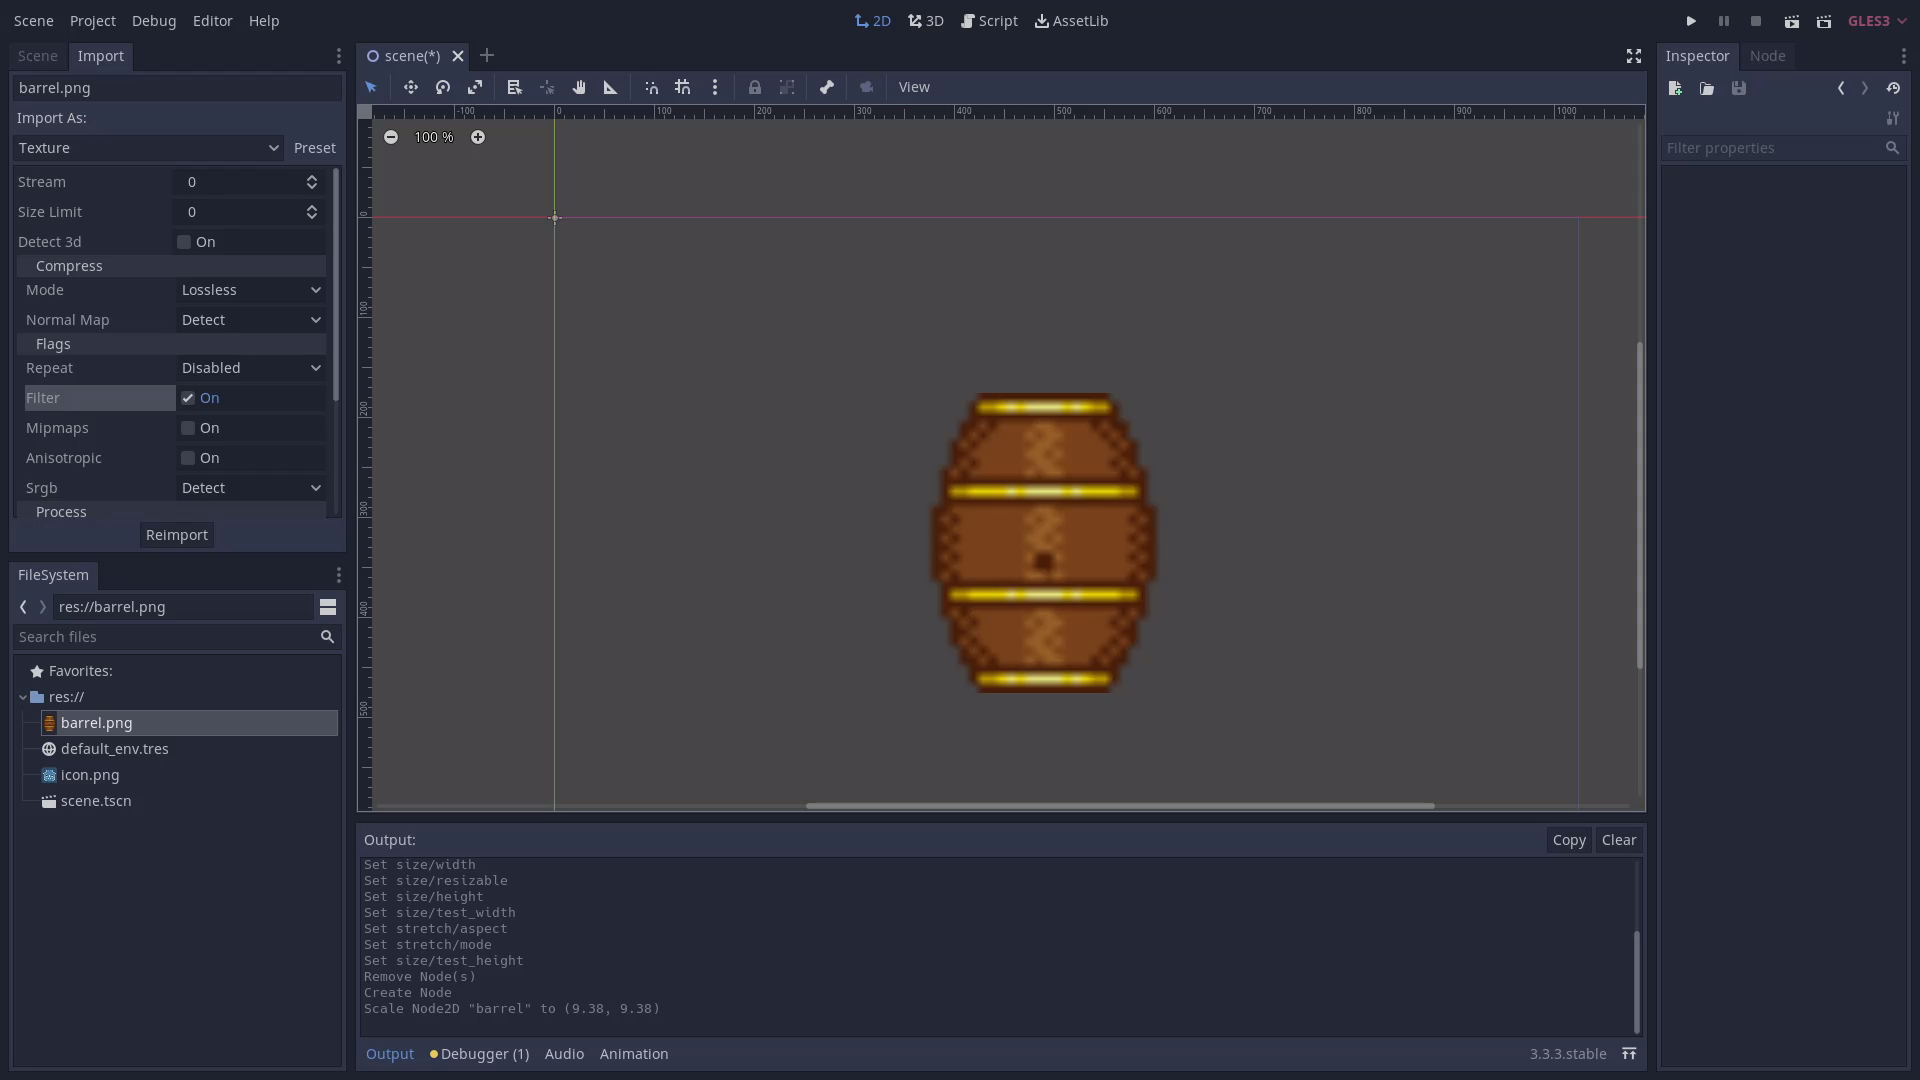1920x1080 pixels.
Task: Open the Import tab panel
Action: tap(100, 54)
